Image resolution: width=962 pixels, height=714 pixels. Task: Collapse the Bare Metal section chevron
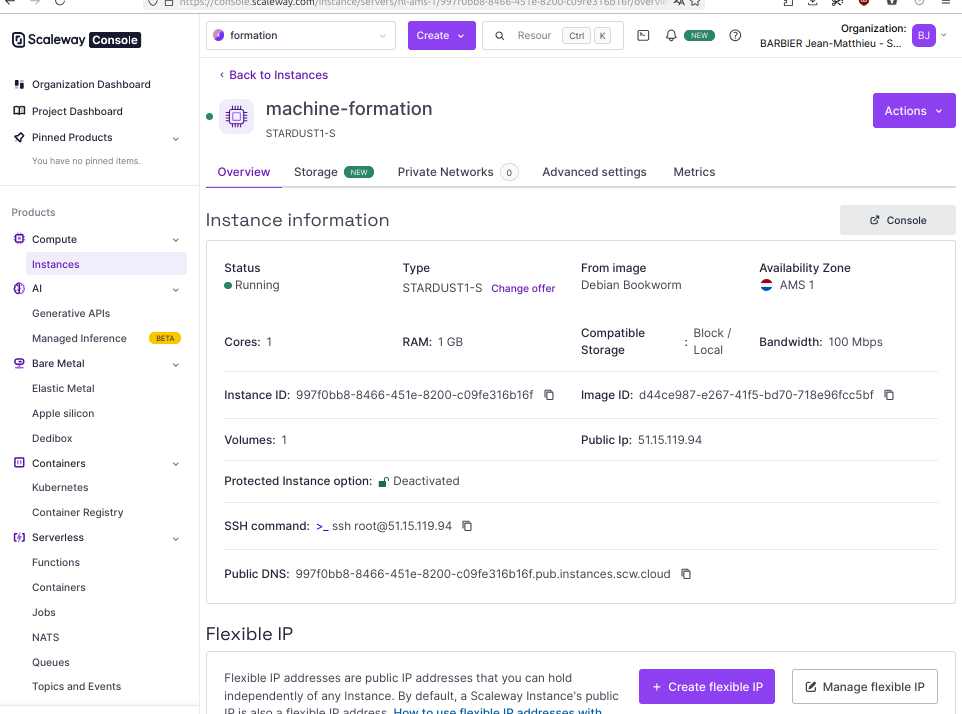(x=176, y=364)
